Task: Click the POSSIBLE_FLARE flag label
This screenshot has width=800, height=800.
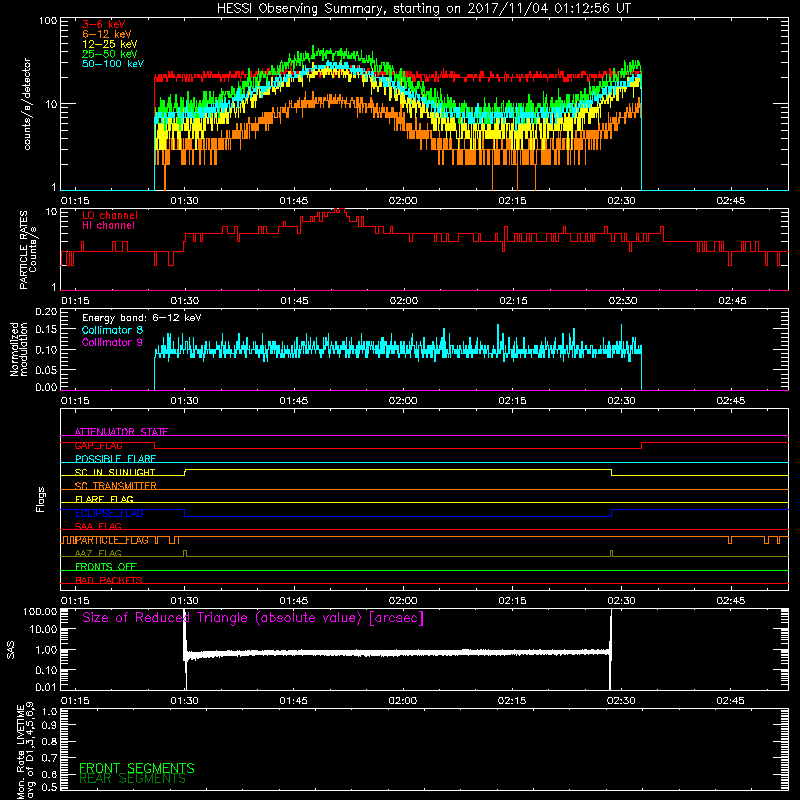Action: [115, 459]
